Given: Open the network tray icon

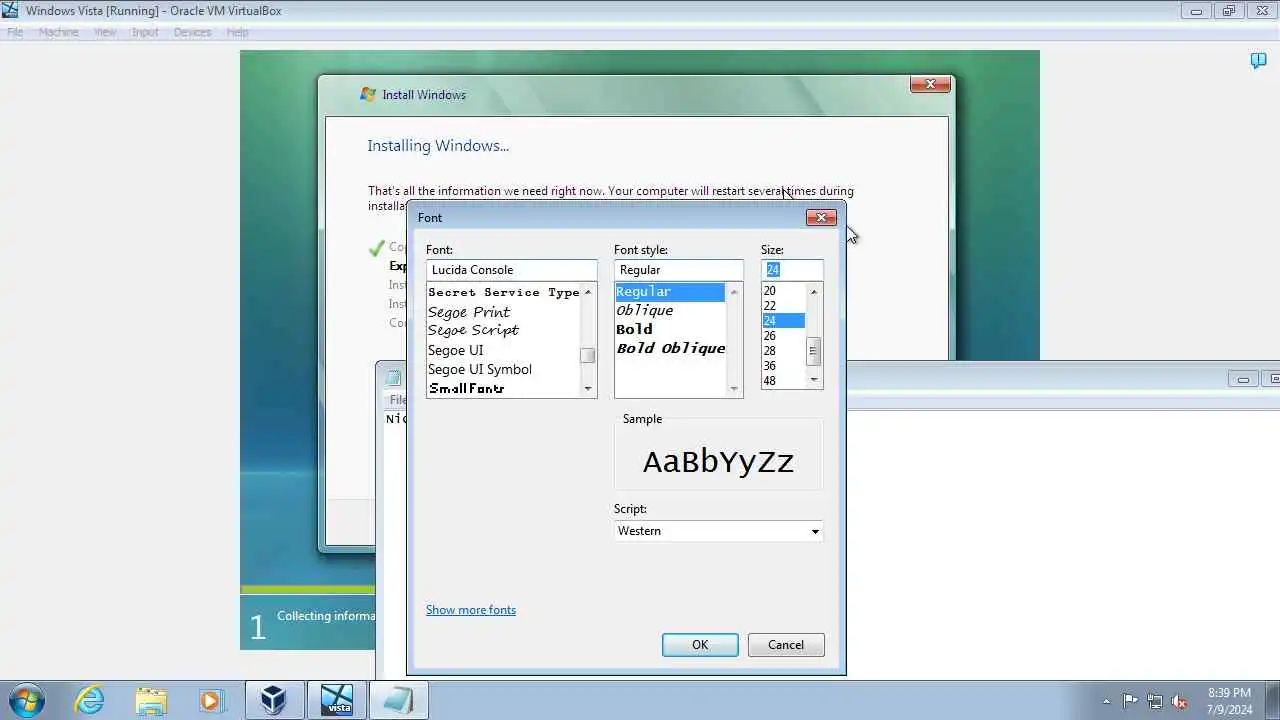Looking at the screenshot, I should [x=1155, y=701].
